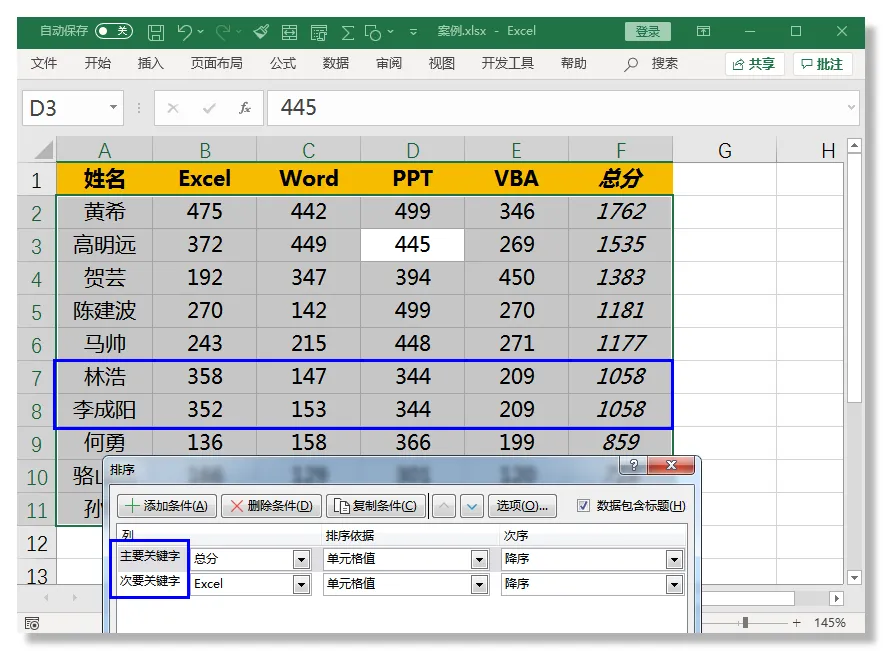The image size is (883, 651).
Task: Click the 145% zoom level
Action: [830, 622]
